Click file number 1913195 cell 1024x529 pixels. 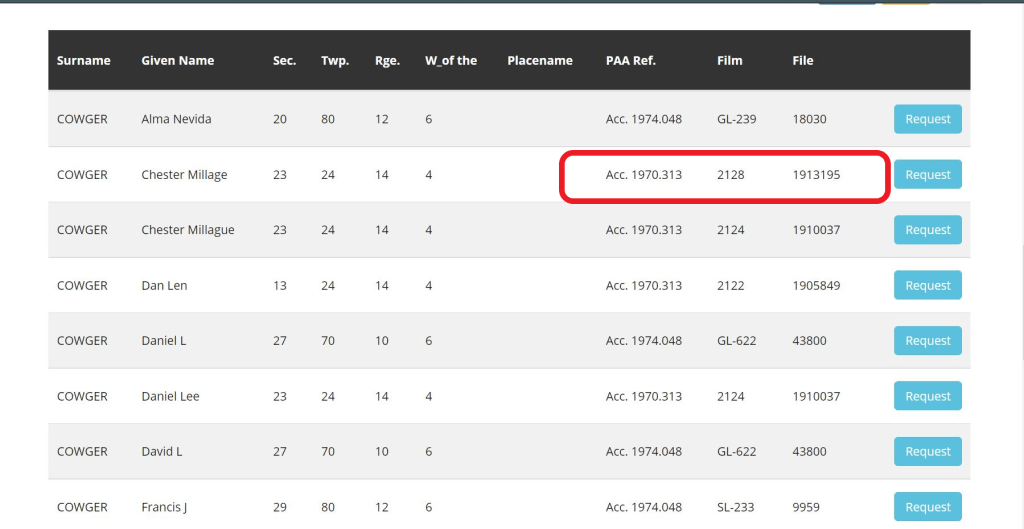(816, 175)
